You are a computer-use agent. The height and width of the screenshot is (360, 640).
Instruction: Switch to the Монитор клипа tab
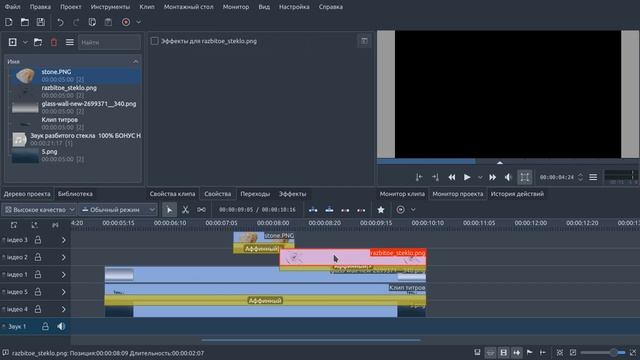point(402,194)
